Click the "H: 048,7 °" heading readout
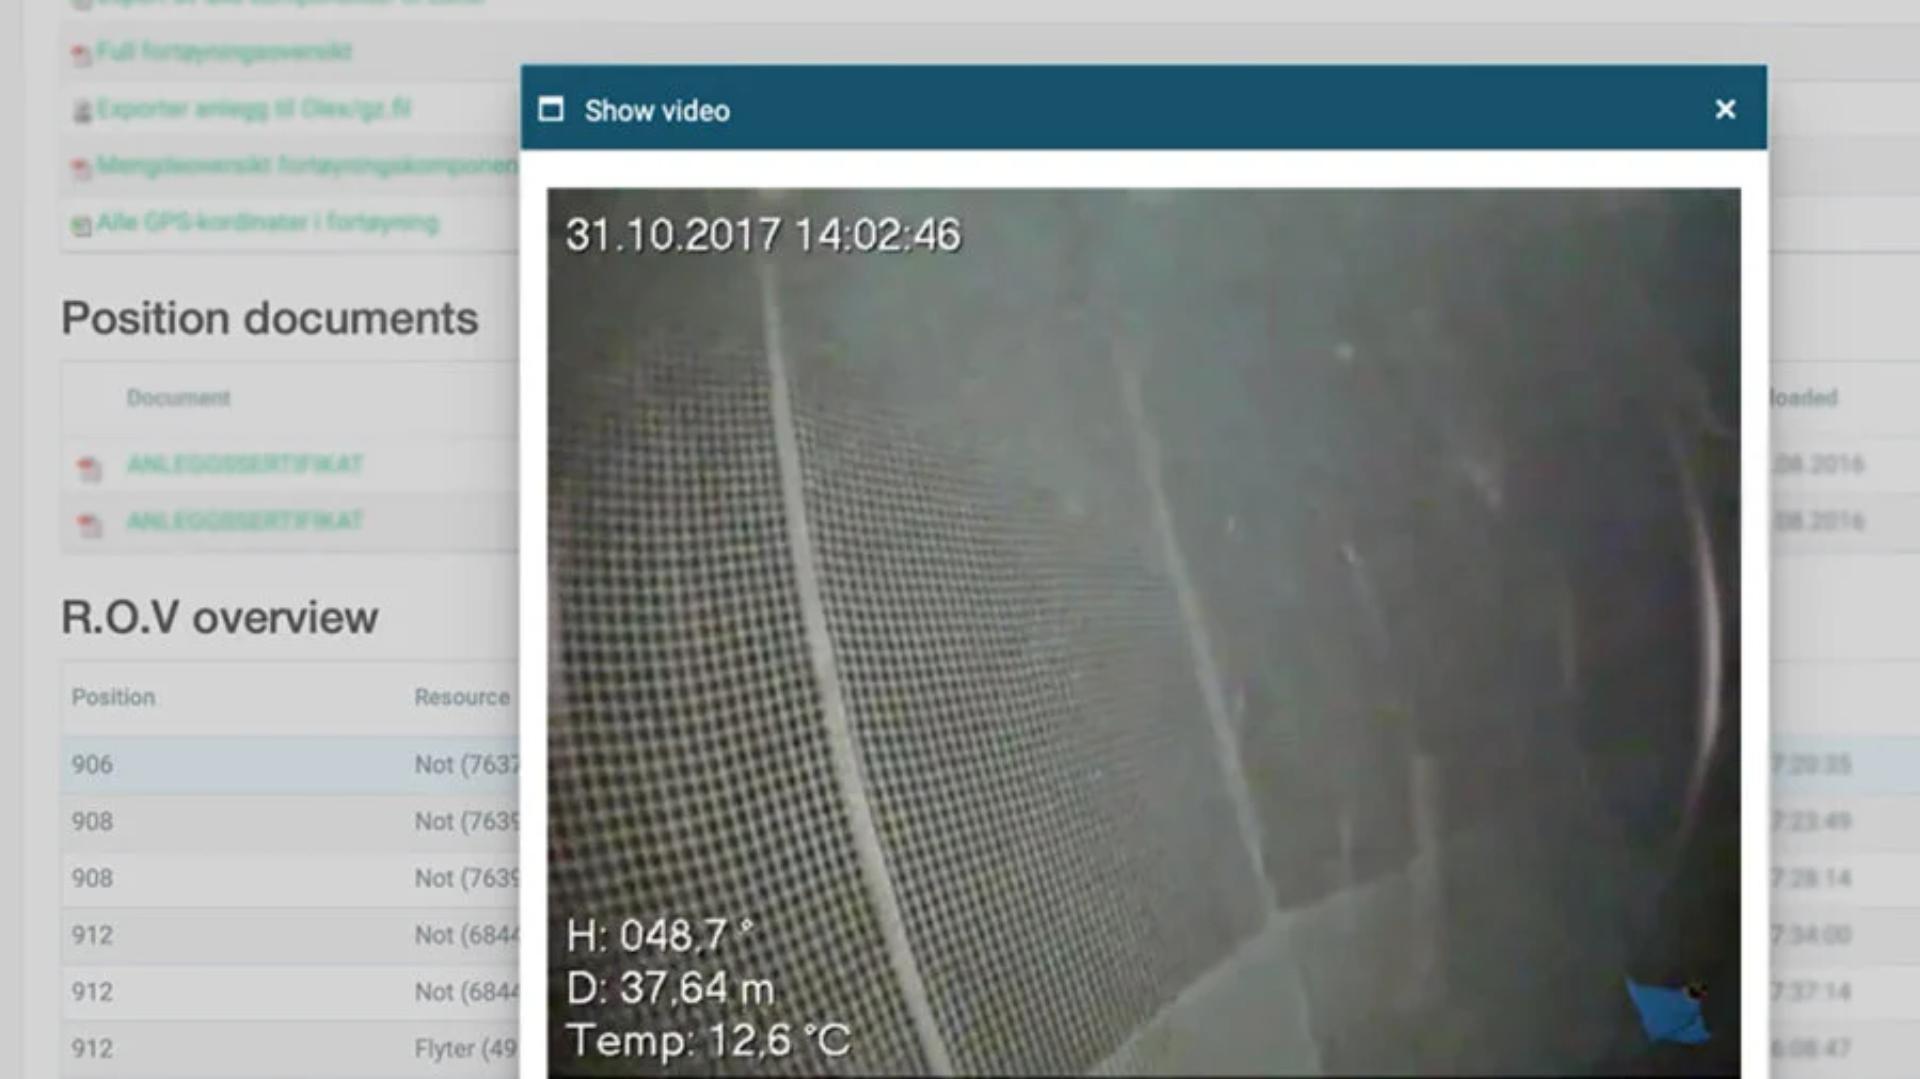Image resolution: width=1920 pixels, height=1079 pixels. pos(660,936)
